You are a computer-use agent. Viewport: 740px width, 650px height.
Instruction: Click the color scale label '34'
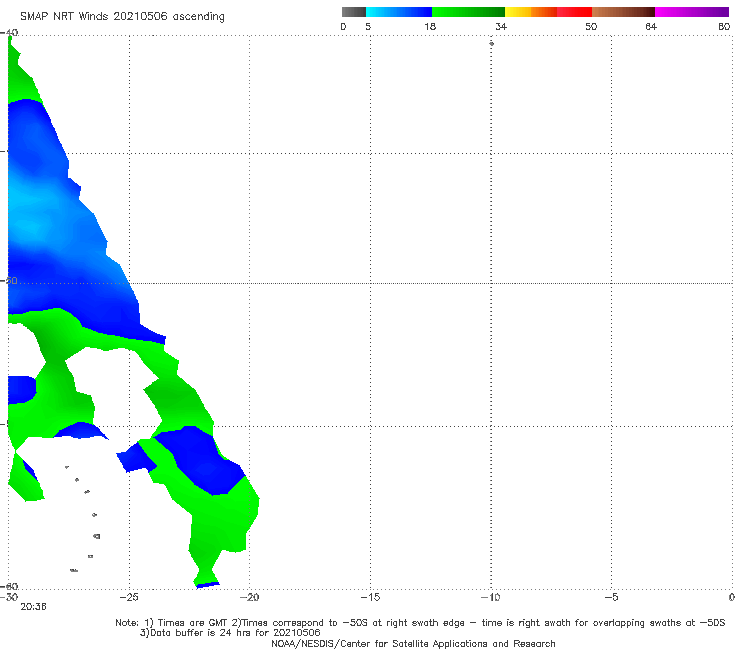pyautogui.click(x=501, y=26)
